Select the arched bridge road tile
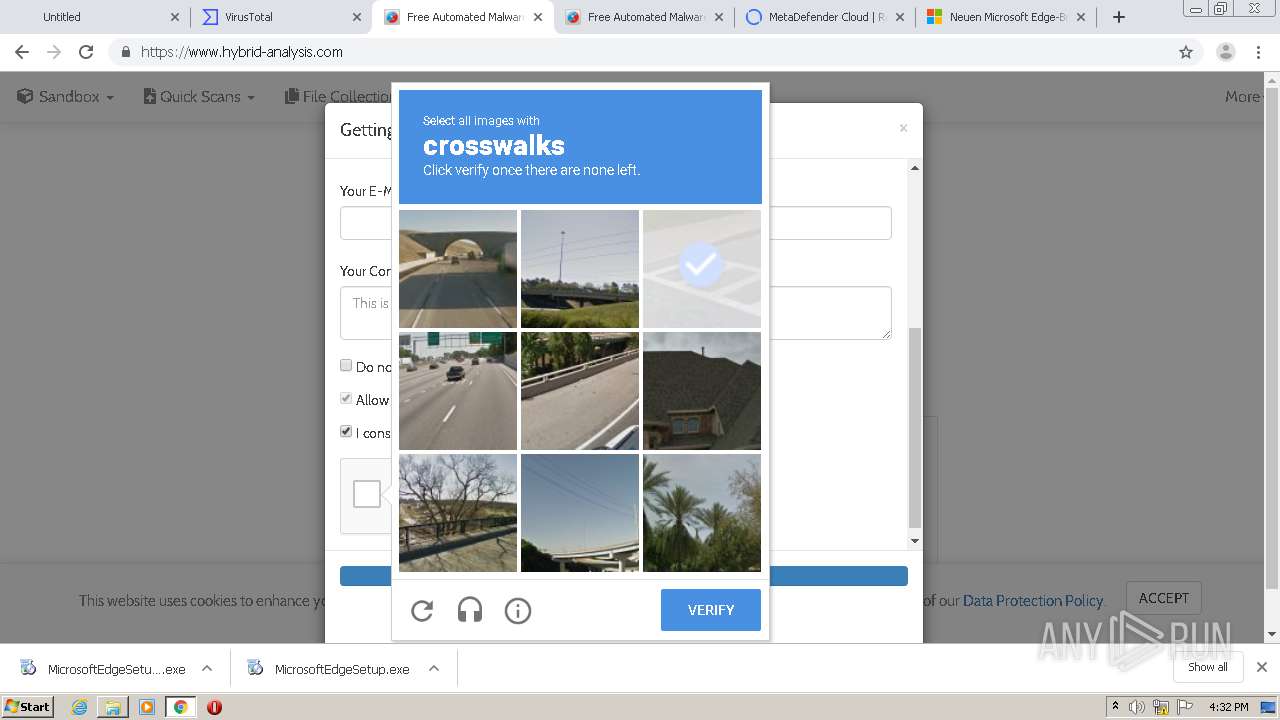The width and height of the screenshot is (1280, 720). point(458,269)
